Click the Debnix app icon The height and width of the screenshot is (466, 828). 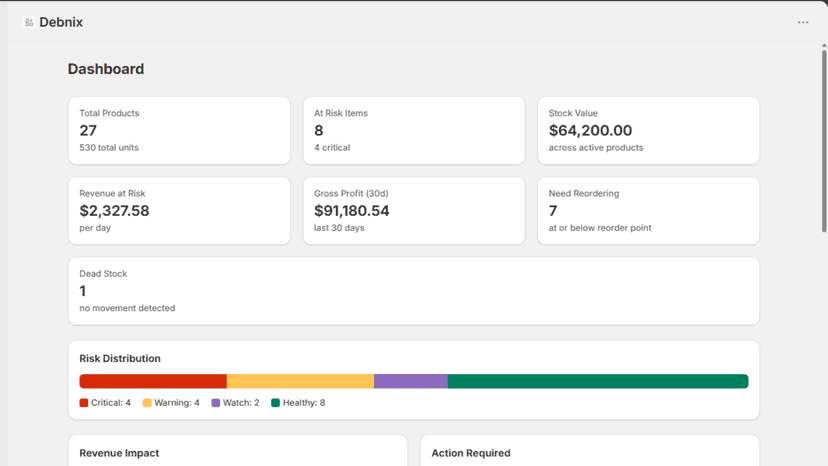(29, 22)
